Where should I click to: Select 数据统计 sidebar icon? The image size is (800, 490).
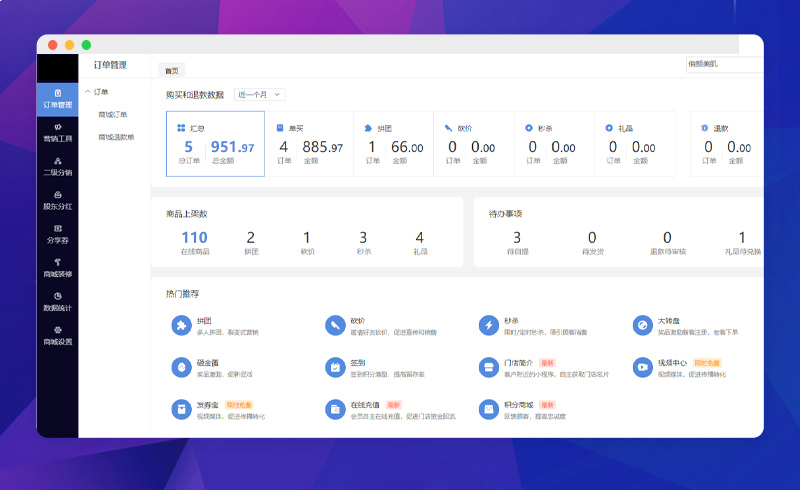pos(57,301)
